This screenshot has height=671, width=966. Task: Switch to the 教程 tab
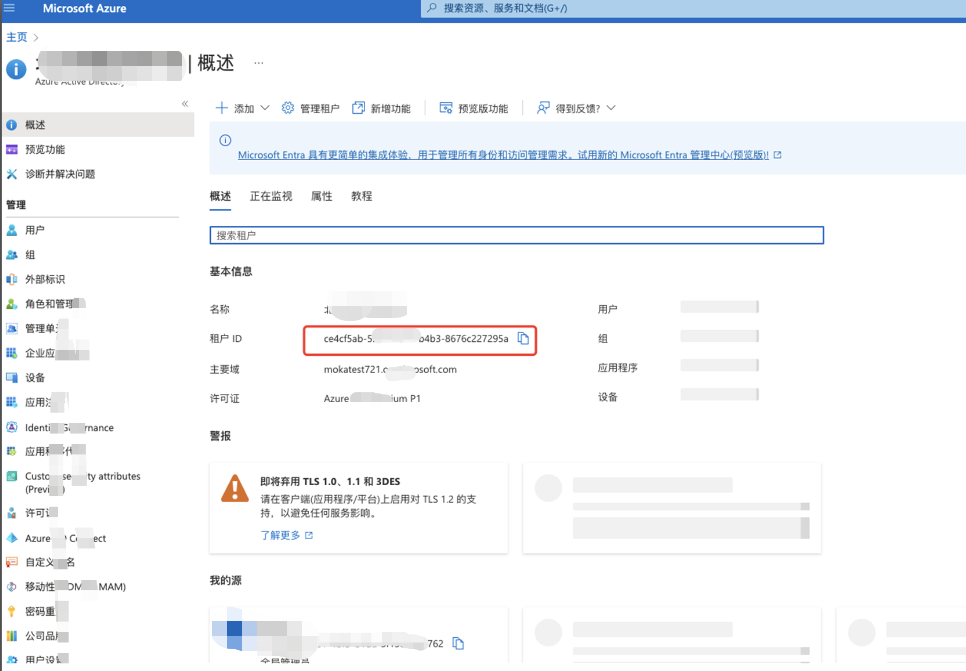(x=362, y=196)
